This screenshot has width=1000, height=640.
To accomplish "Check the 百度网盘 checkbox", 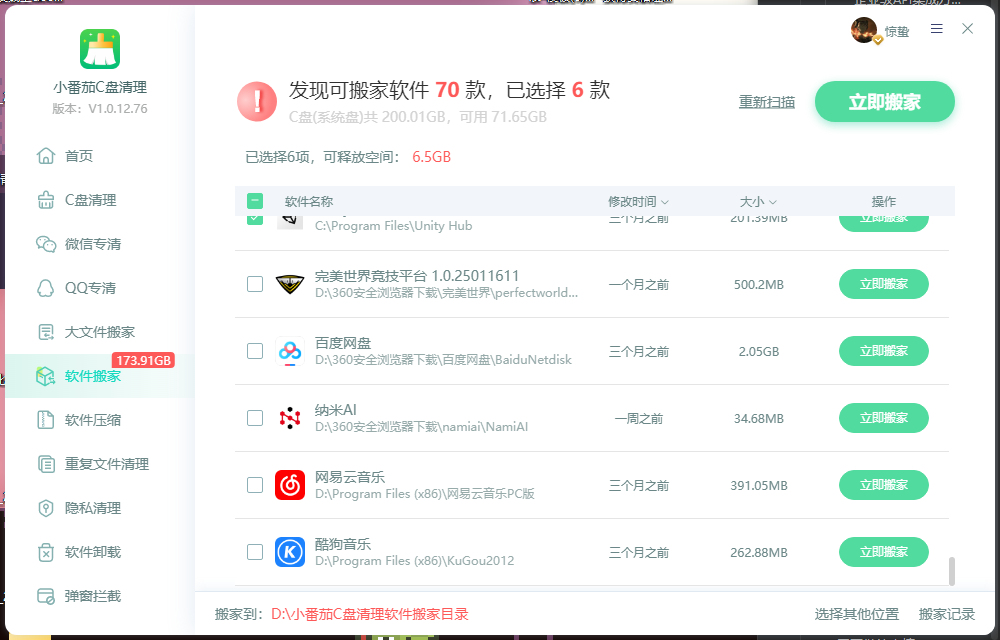I will [254, 351].
